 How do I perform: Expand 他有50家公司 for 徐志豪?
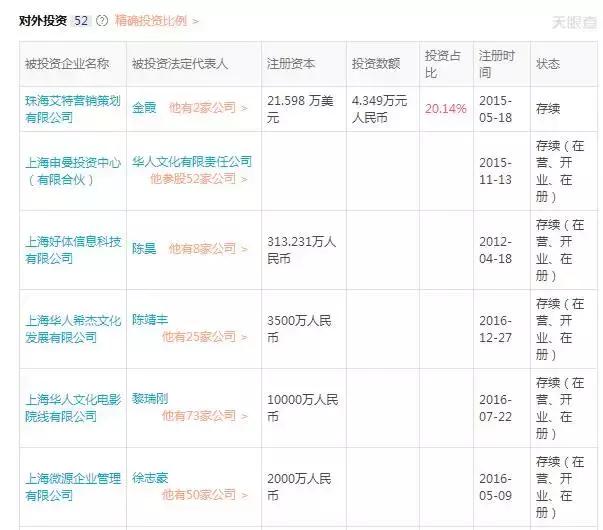[x=205, y=495]
